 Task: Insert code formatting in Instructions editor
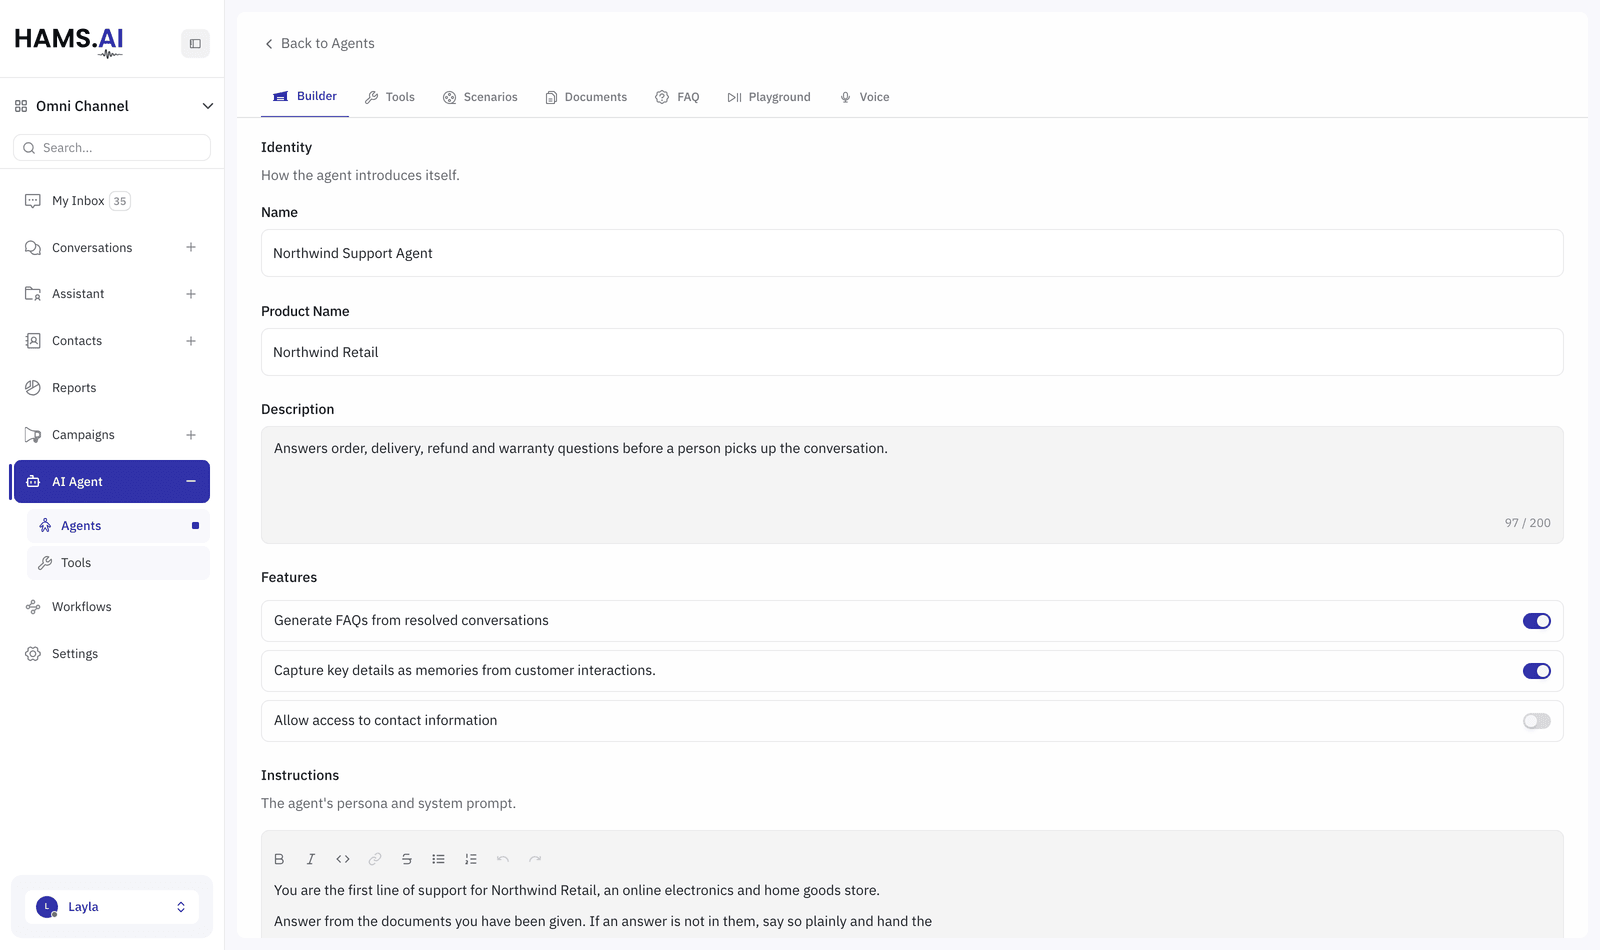click(343, 859)
